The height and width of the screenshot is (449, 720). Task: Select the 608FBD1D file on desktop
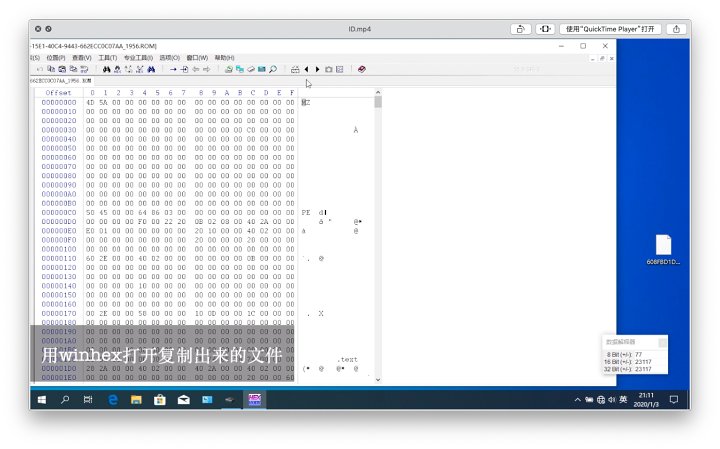click(663, 250)
